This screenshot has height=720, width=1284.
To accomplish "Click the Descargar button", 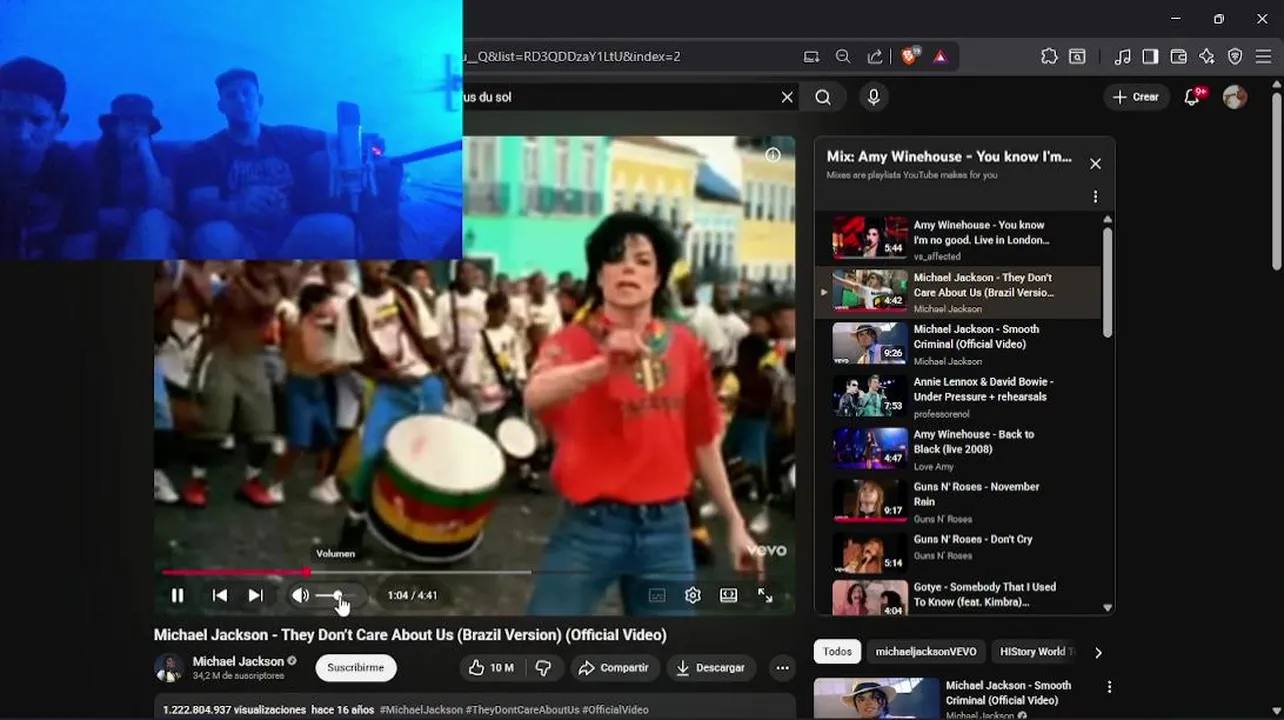I will (711, 667).
